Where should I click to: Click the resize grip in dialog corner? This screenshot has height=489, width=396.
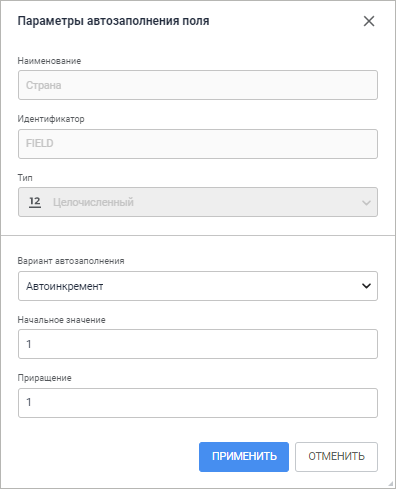(x=391, y=484)
